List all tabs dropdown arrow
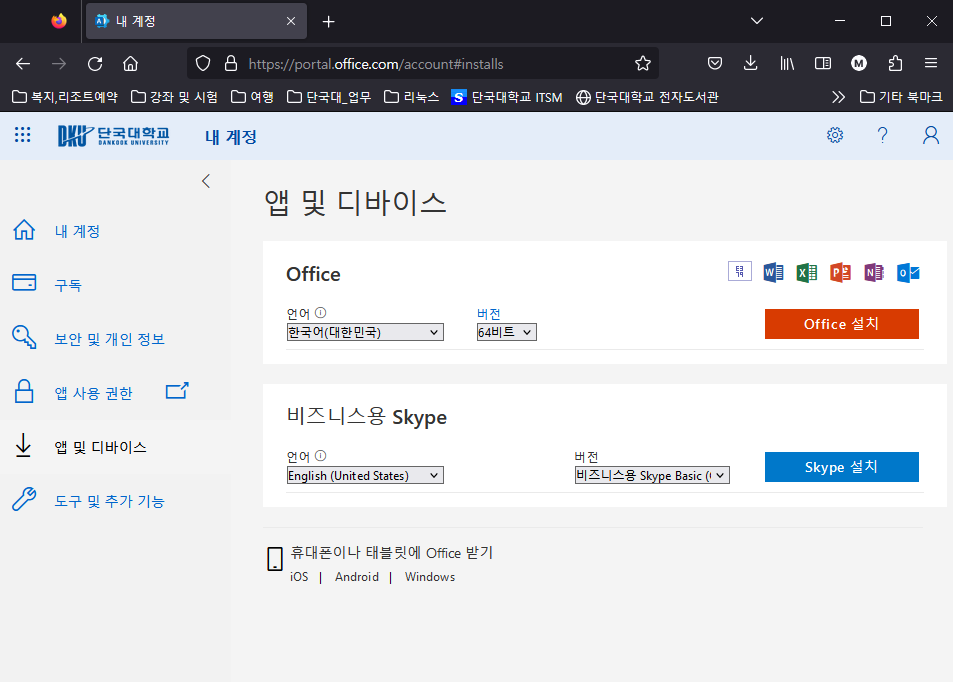The image size is (953, 682). click(x=757, y=21)
